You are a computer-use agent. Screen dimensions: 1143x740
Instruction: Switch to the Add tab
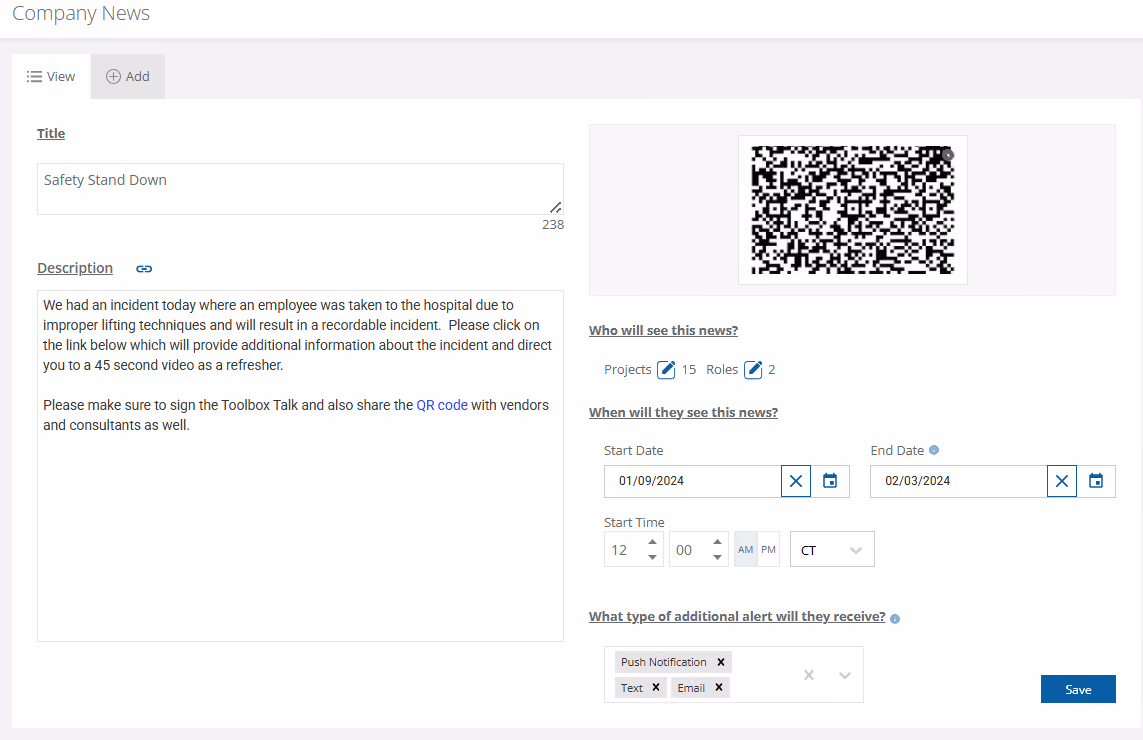click(x=128, y=77)
